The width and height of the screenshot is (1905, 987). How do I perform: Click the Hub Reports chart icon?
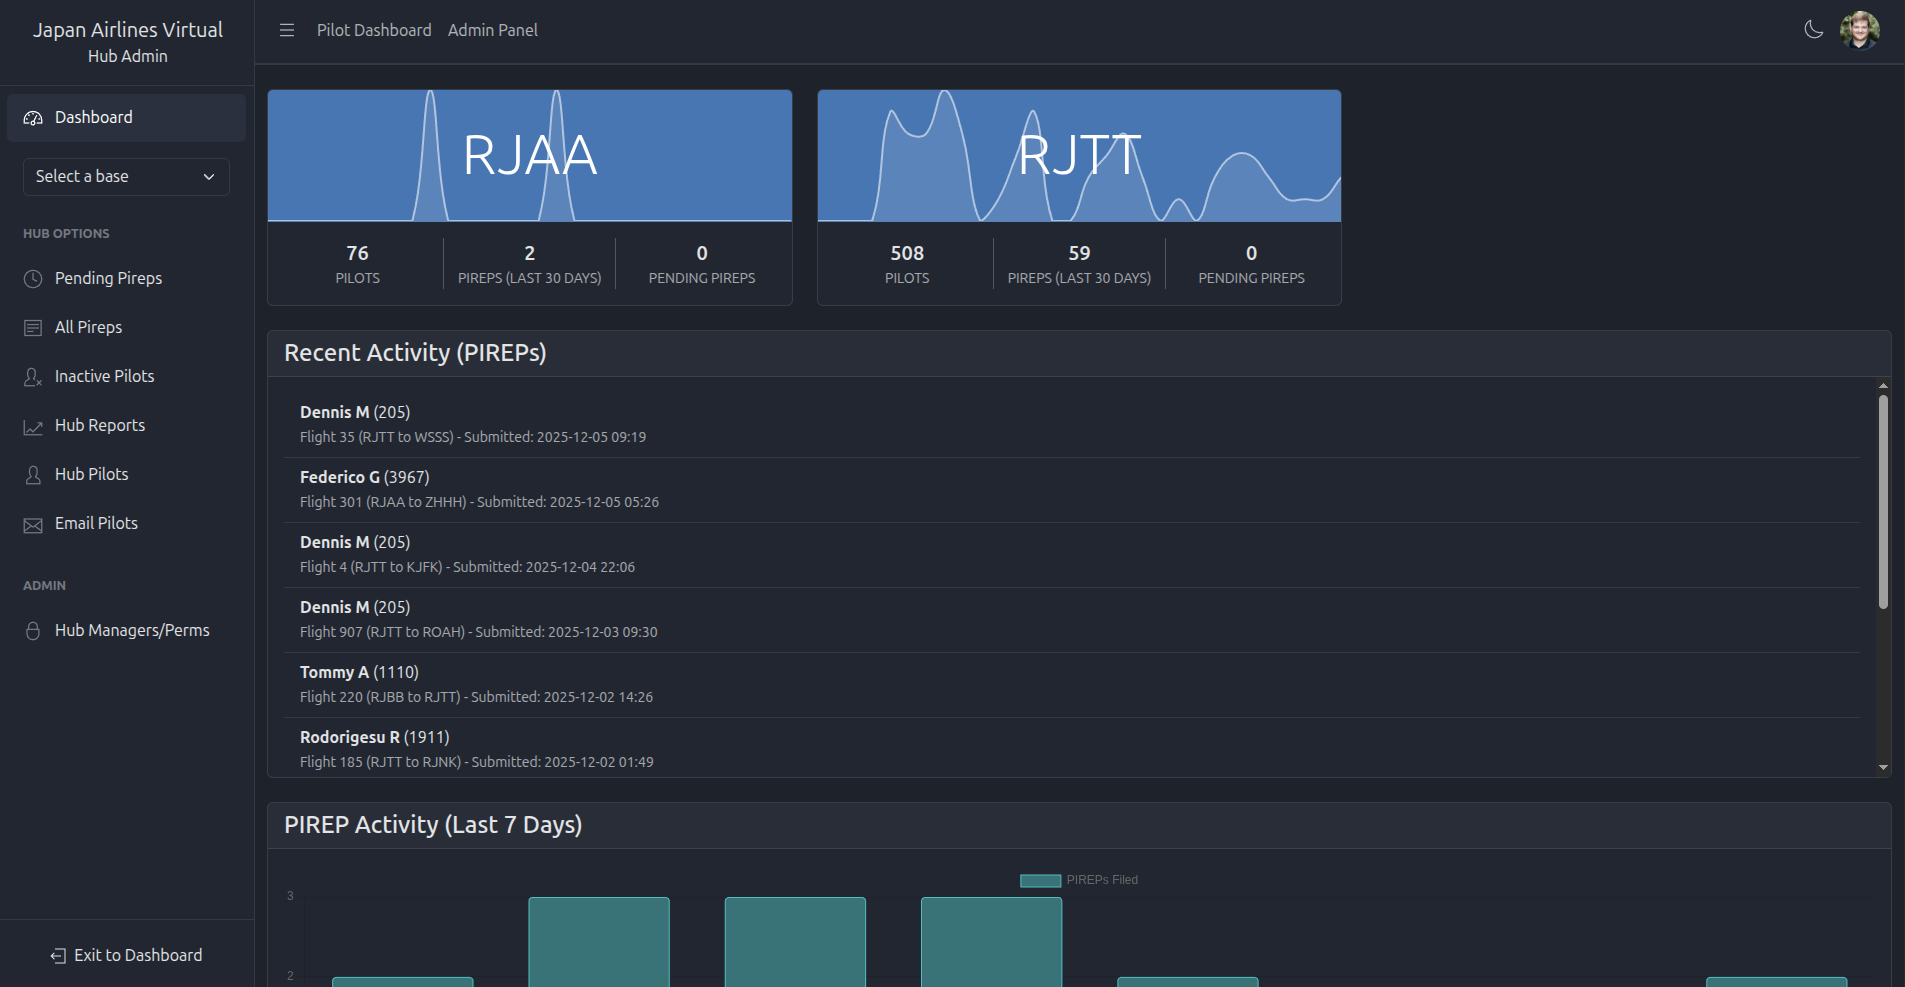(x=33, y=426)
